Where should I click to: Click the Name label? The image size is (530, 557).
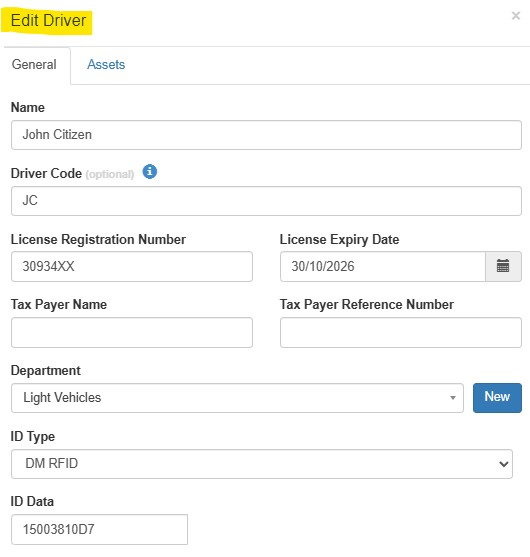click(28, 107)
